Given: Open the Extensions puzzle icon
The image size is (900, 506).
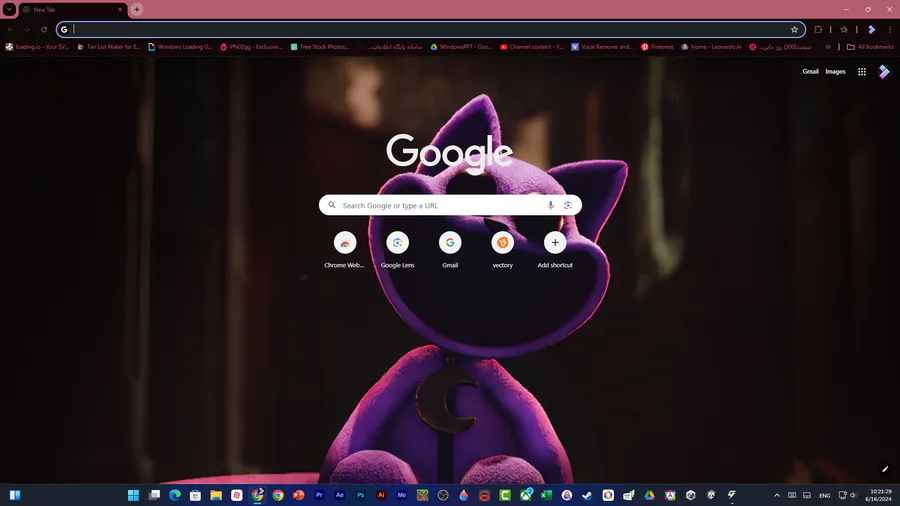Looking at the screenshot, I should pyautogui.click(x=818, y=29).
